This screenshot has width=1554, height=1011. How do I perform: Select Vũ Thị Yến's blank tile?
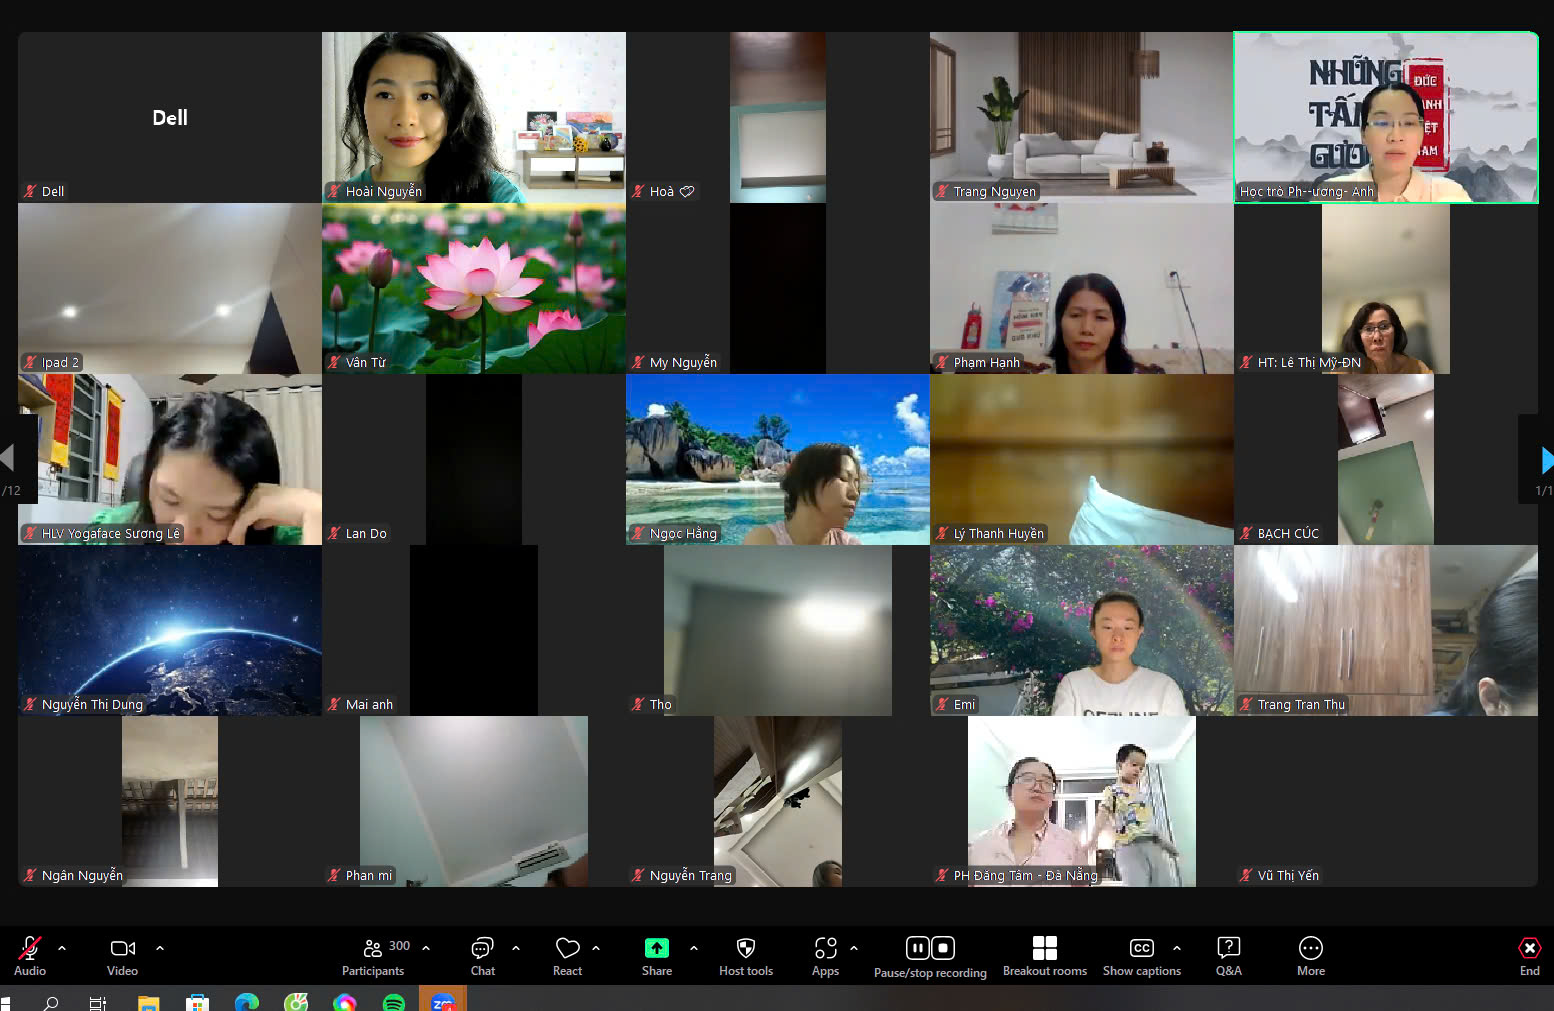pos(1386,801)
